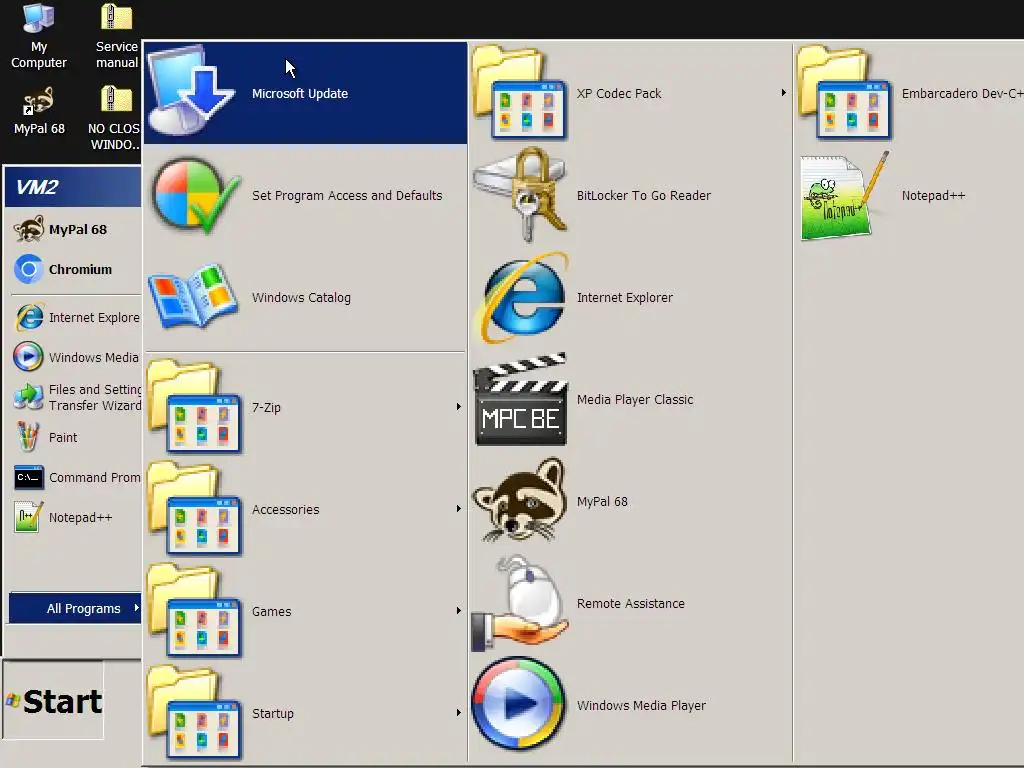Click the "Paint" label in Start menu
Viewport: 1024px width, 768px height.
click(x=63, y=437)
